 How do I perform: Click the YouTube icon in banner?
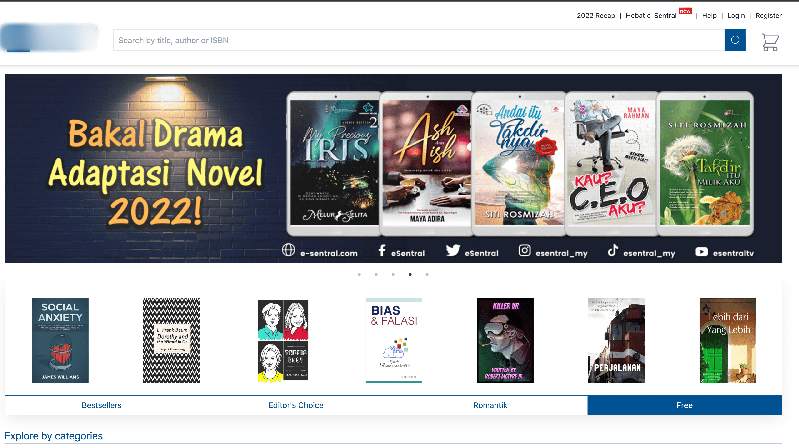(x=702, y=251)
